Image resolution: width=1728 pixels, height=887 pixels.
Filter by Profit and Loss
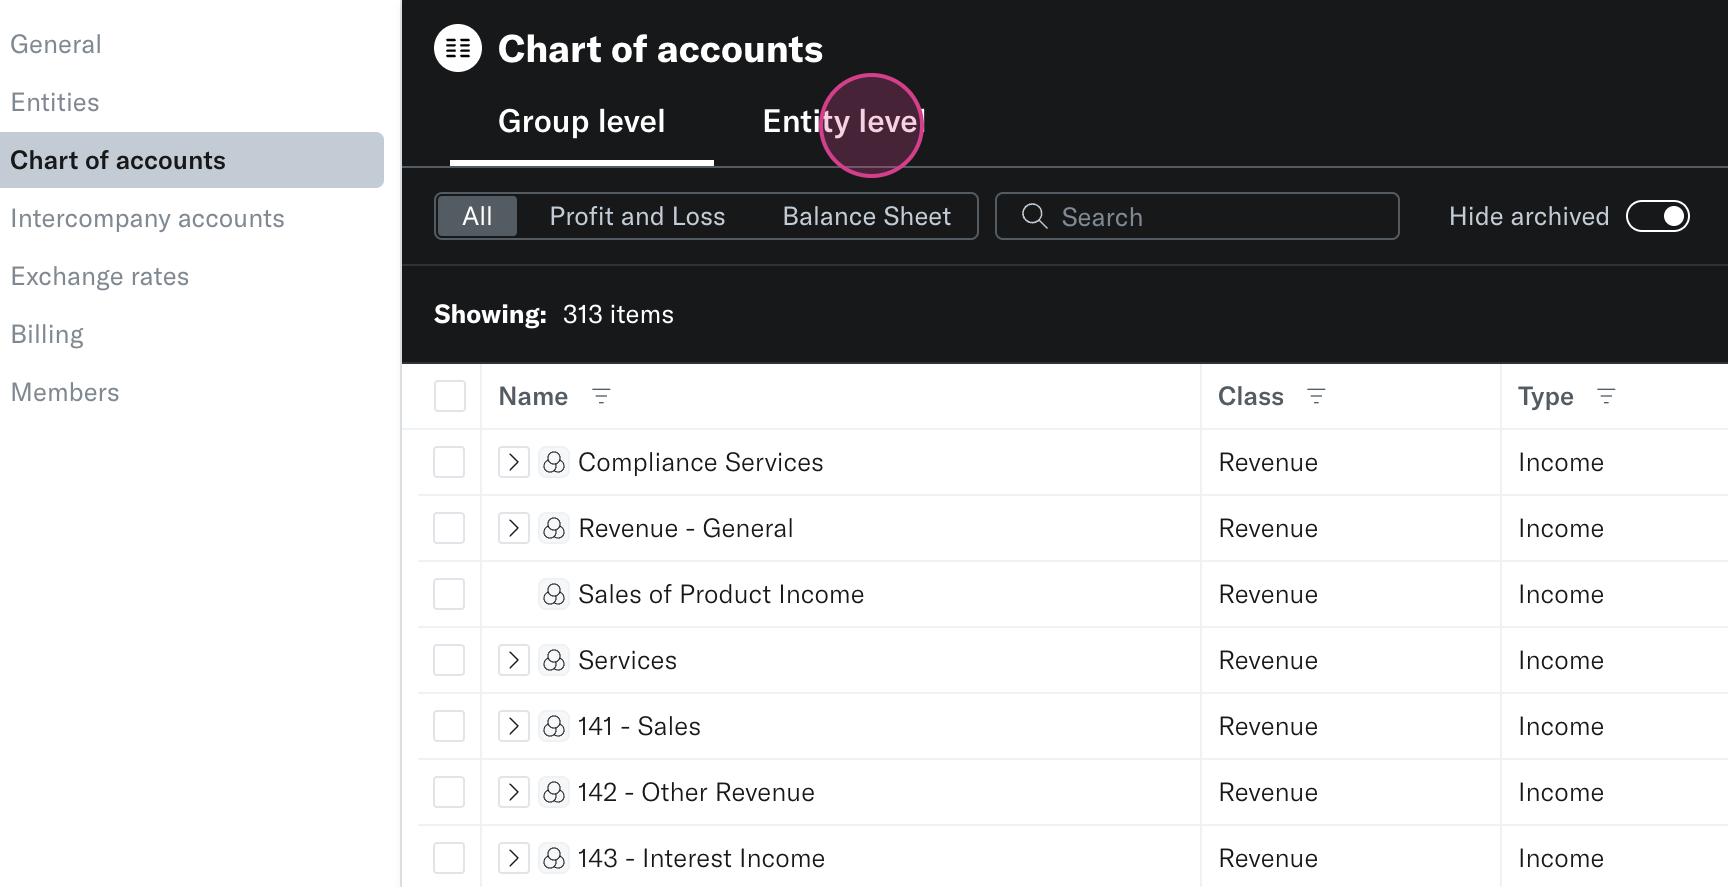(x=637, y=216)
